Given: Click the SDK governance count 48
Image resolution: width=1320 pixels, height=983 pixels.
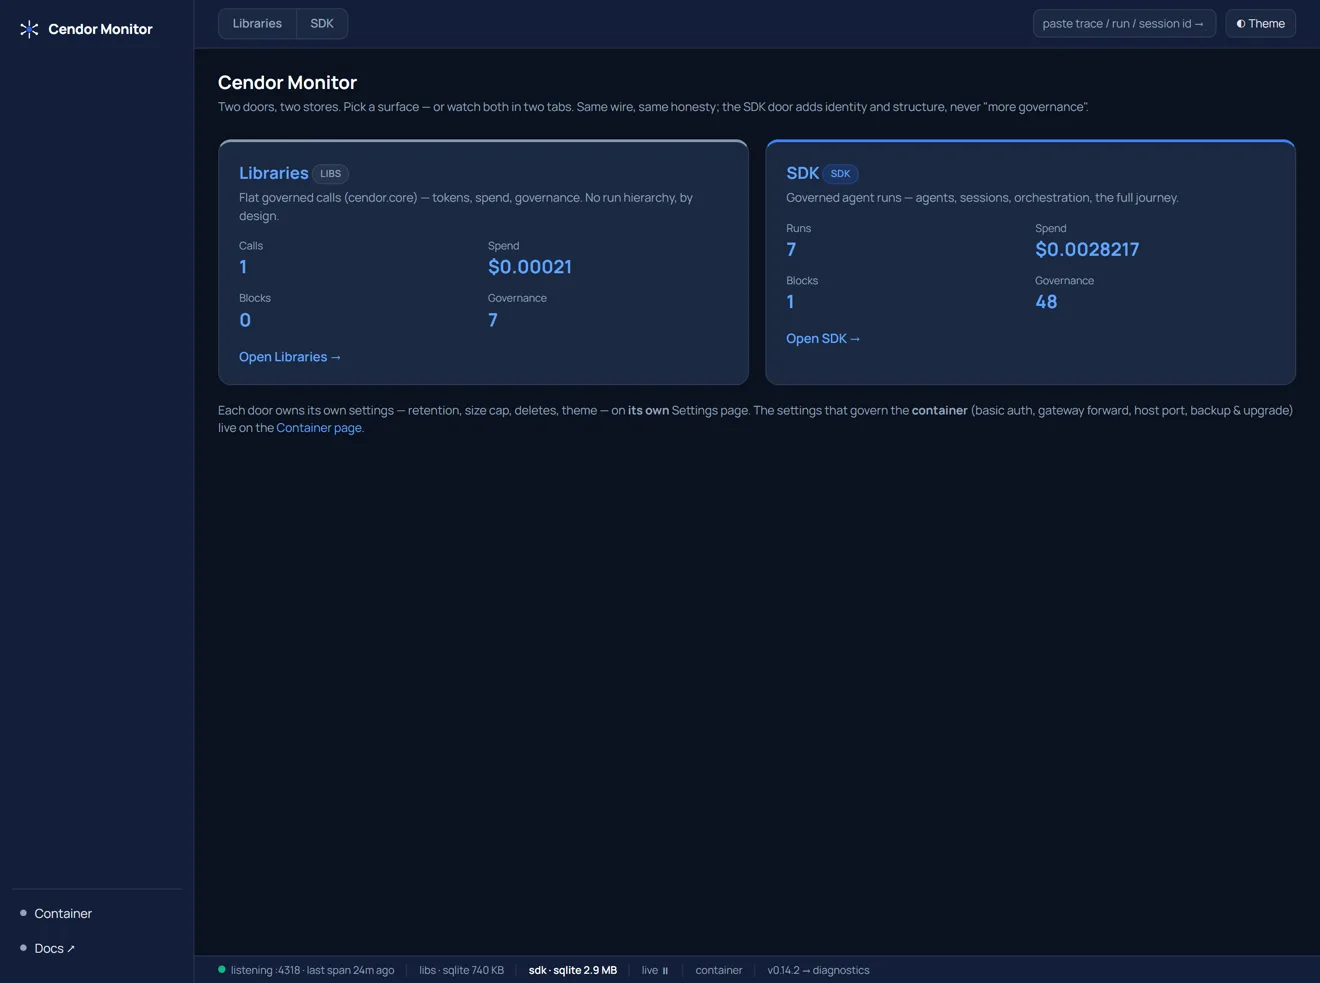Looking at the screenshot, I should click(1046, 302).
